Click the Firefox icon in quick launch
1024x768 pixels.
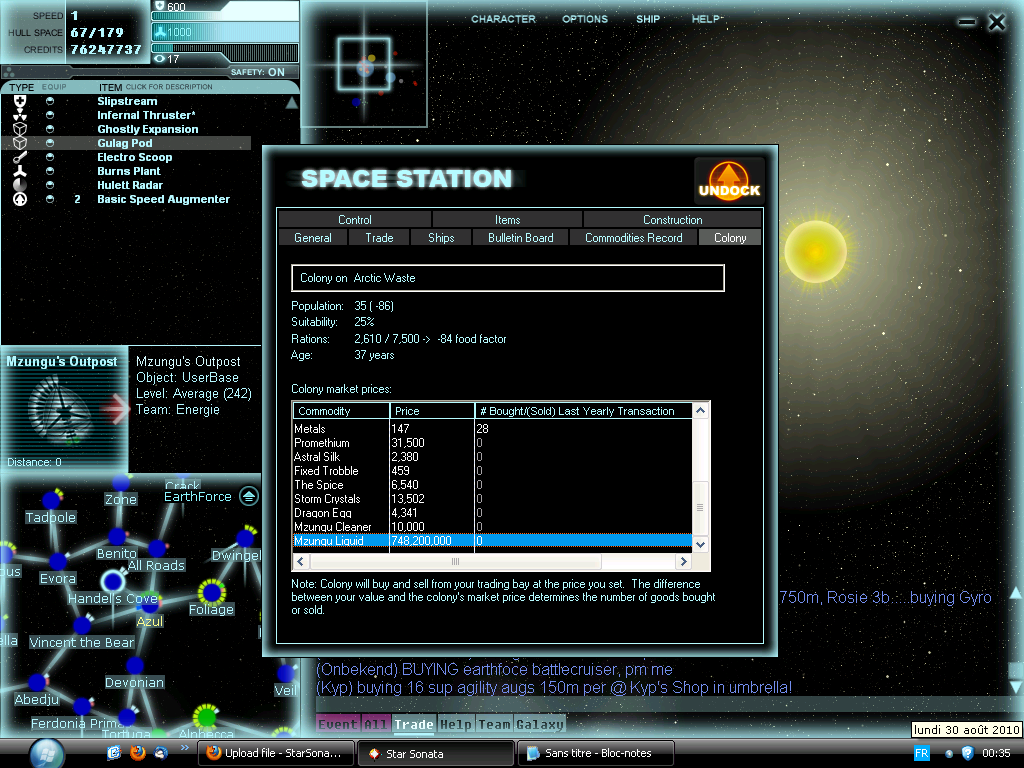(138, 752)
